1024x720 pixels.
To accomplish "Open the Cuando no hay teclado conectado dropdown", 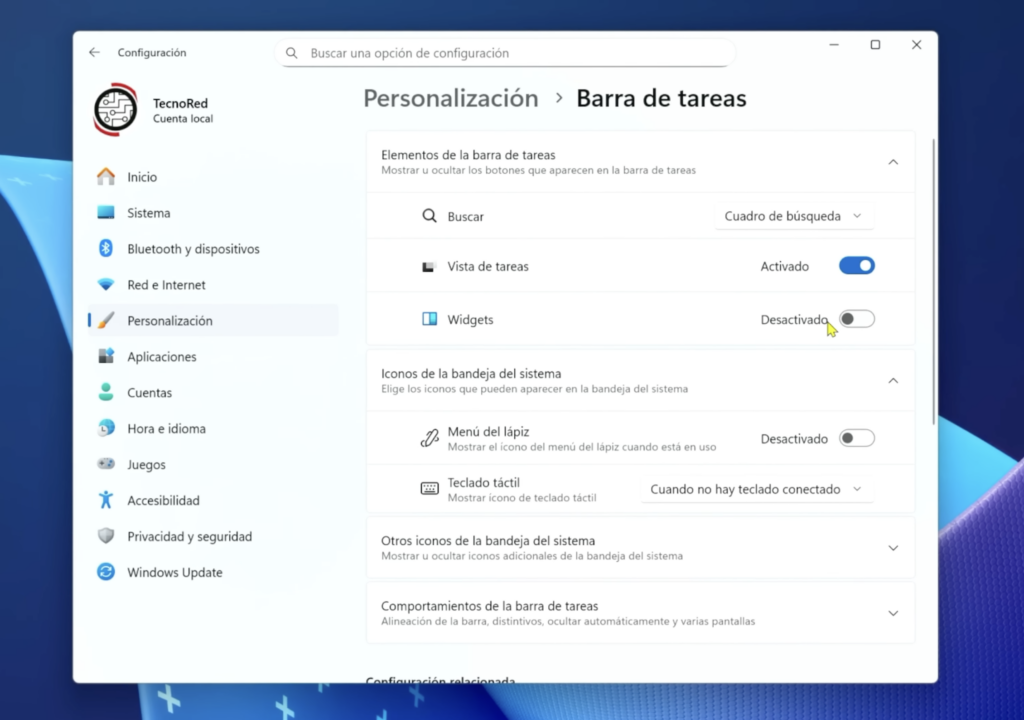I will point(756,489).
